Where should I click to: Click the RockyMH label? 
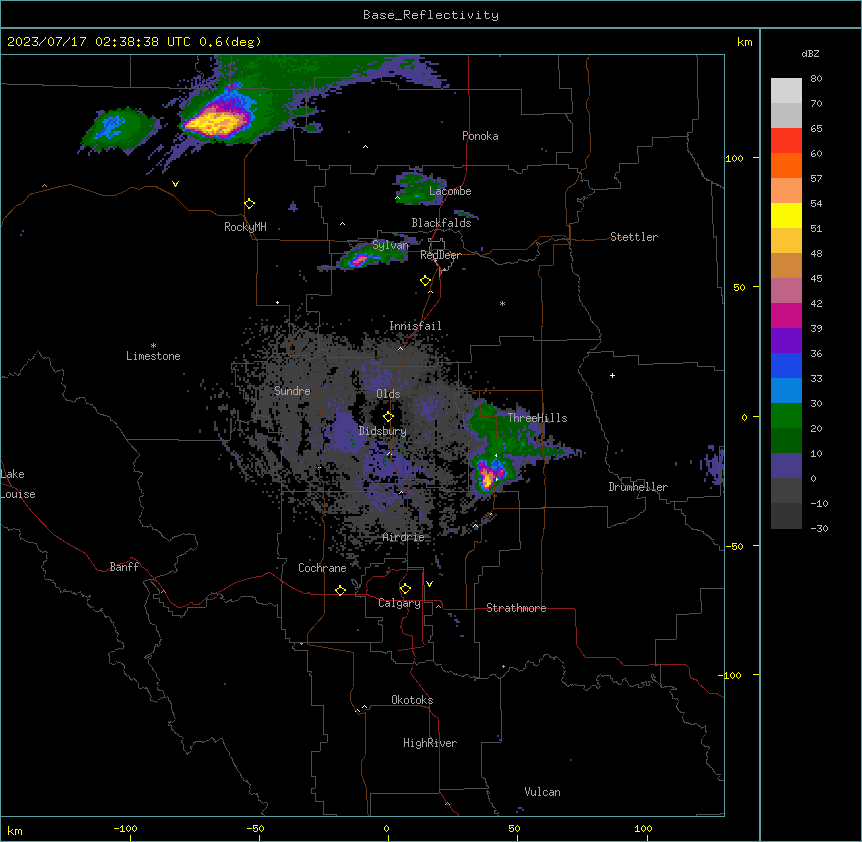coord(245,227)
